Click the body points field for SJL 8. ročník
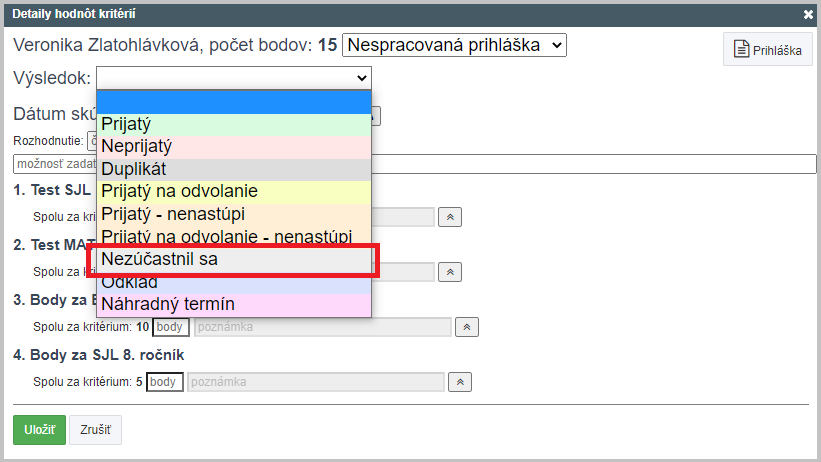 (x=164, y=382)
